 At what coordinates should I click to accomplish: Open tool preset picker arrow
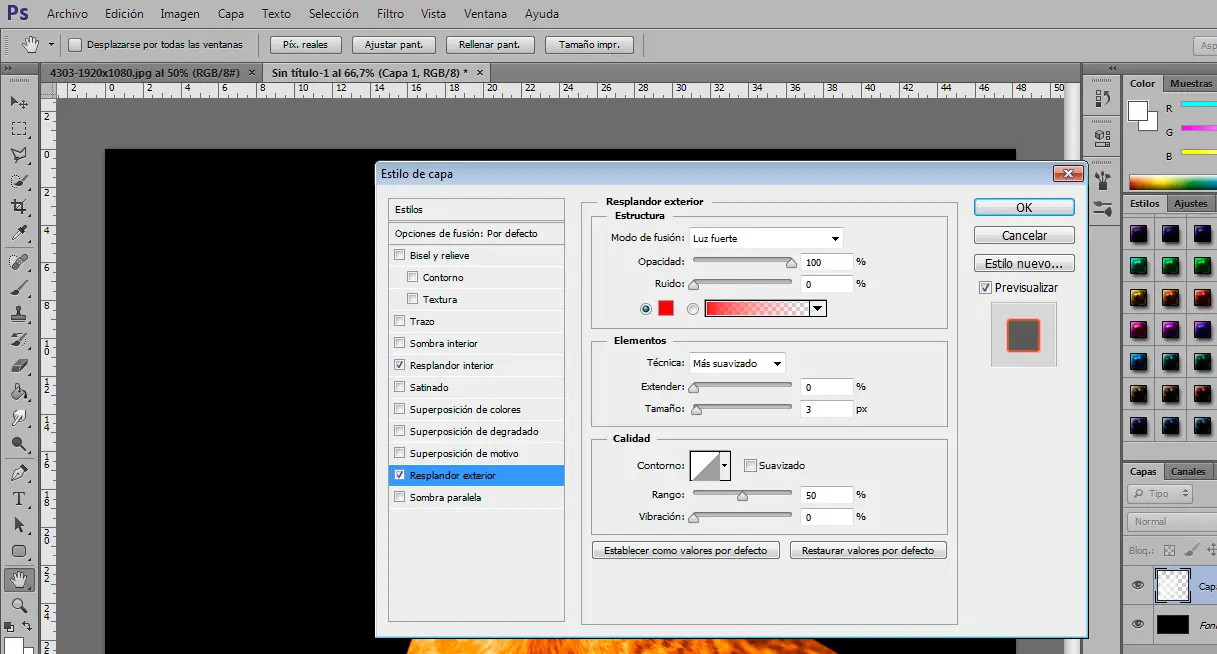[51, 44]
